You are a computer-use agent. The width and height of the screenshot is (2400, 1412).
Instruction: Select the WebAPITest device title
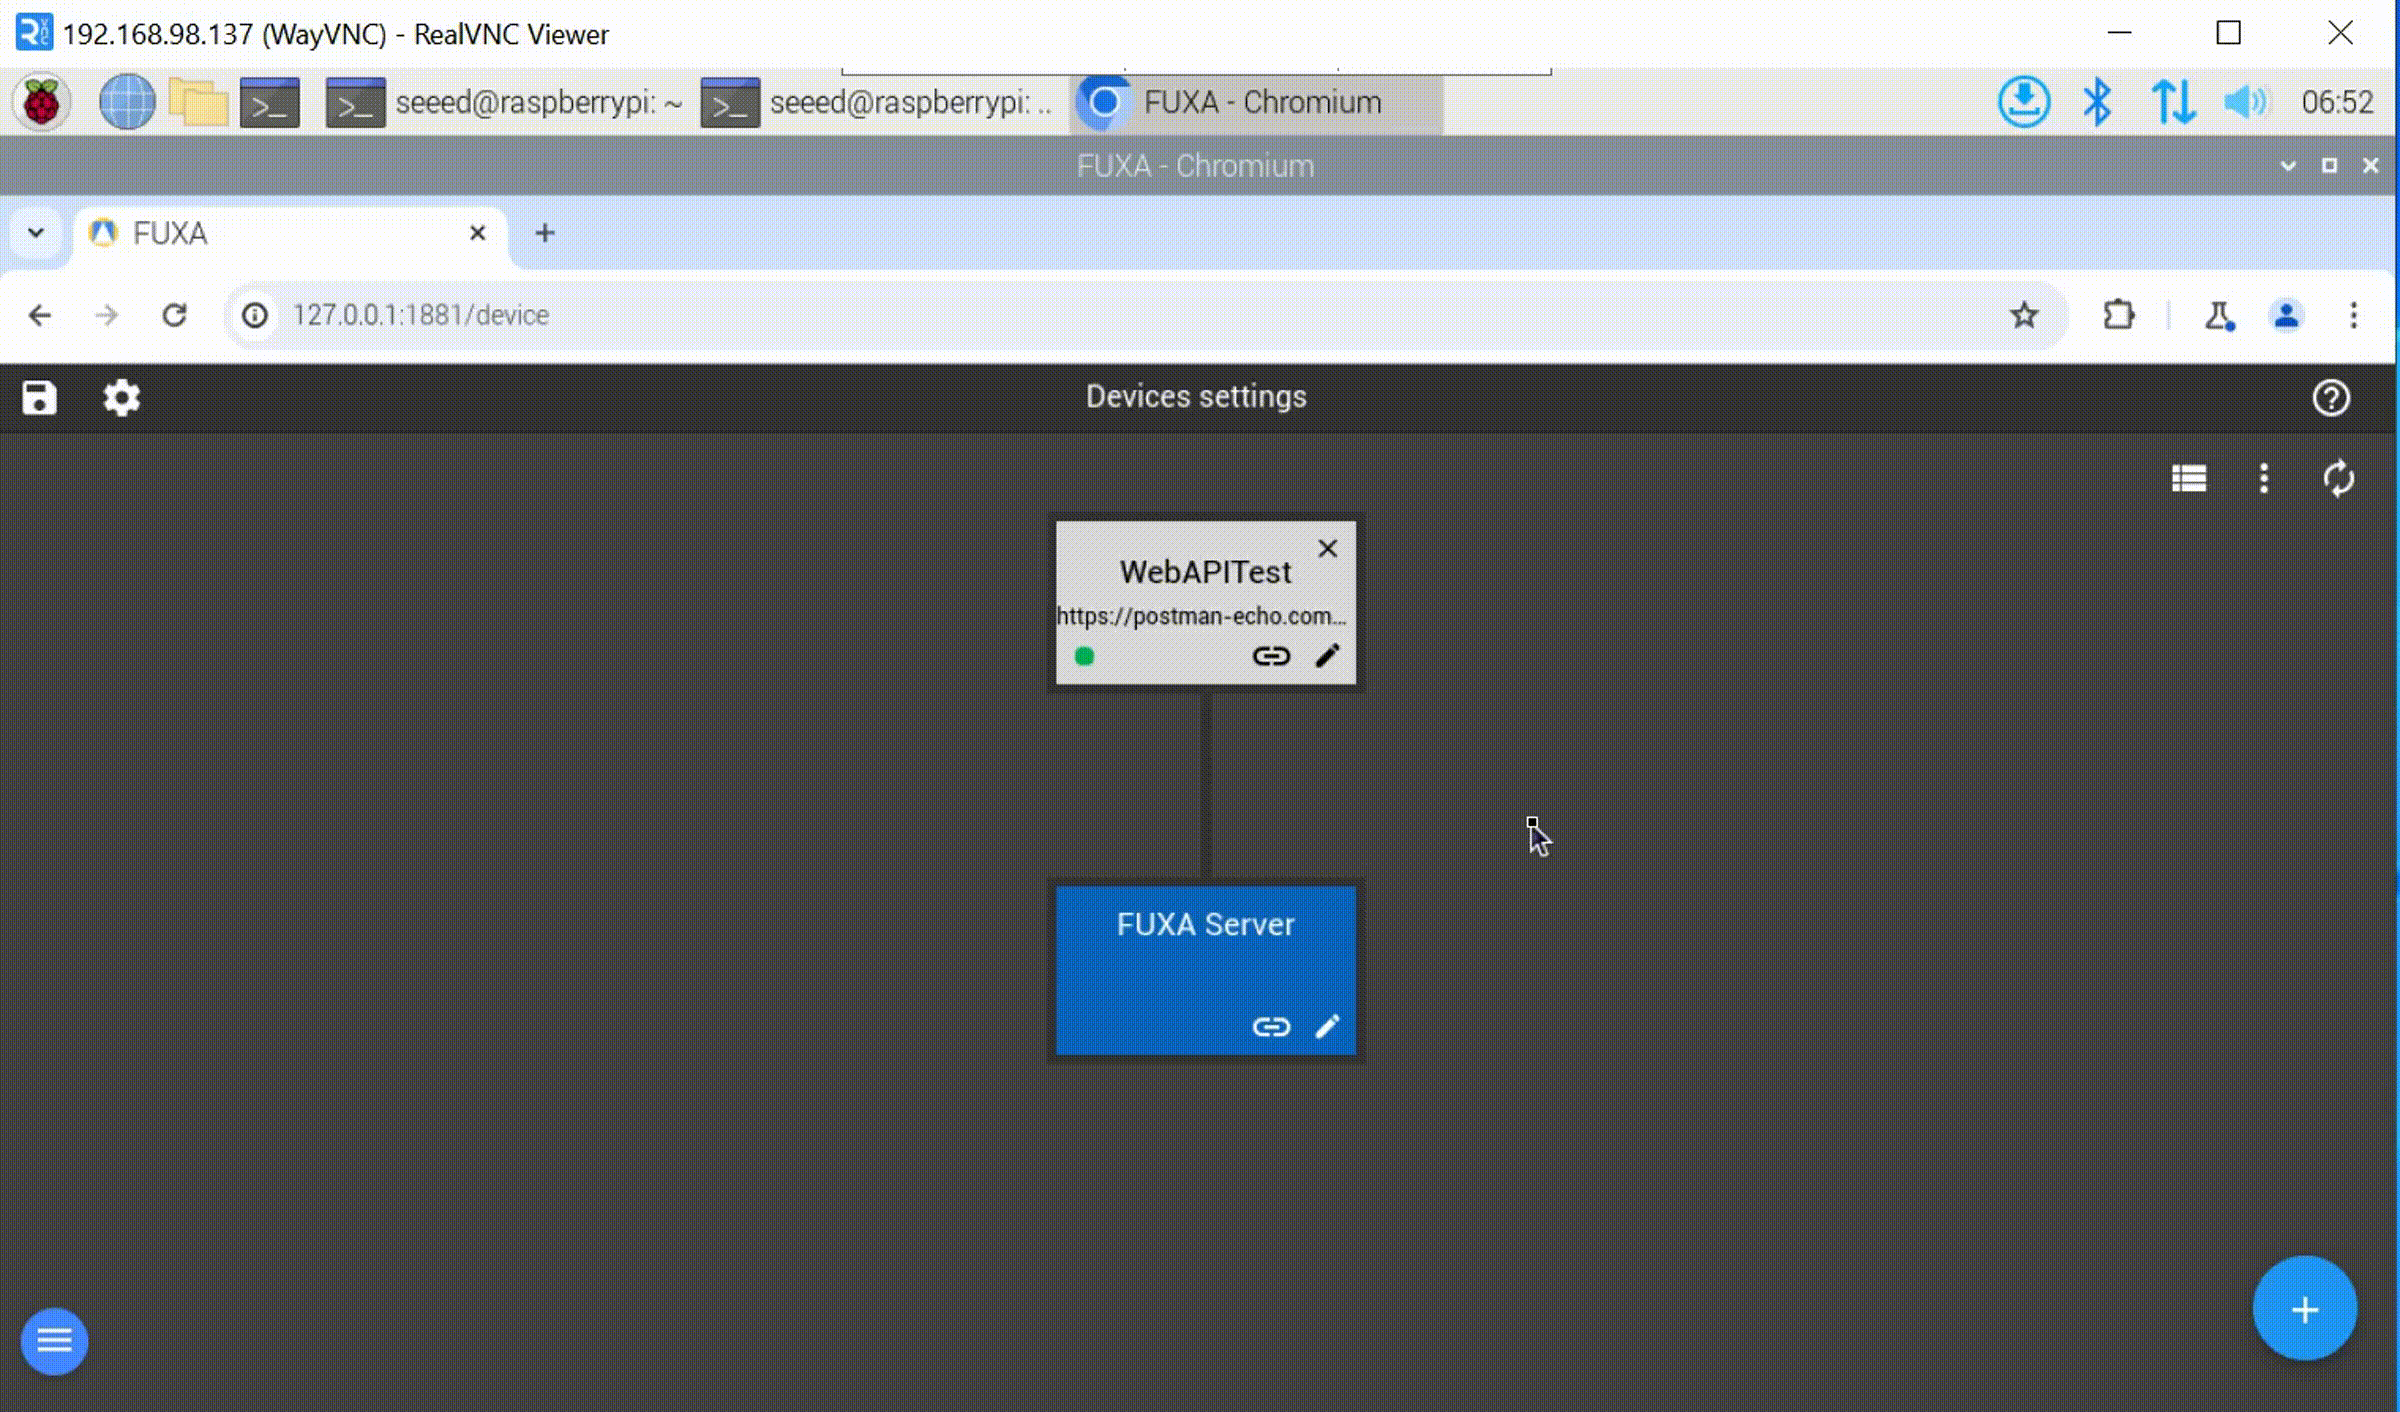[x=1205, y=572]
